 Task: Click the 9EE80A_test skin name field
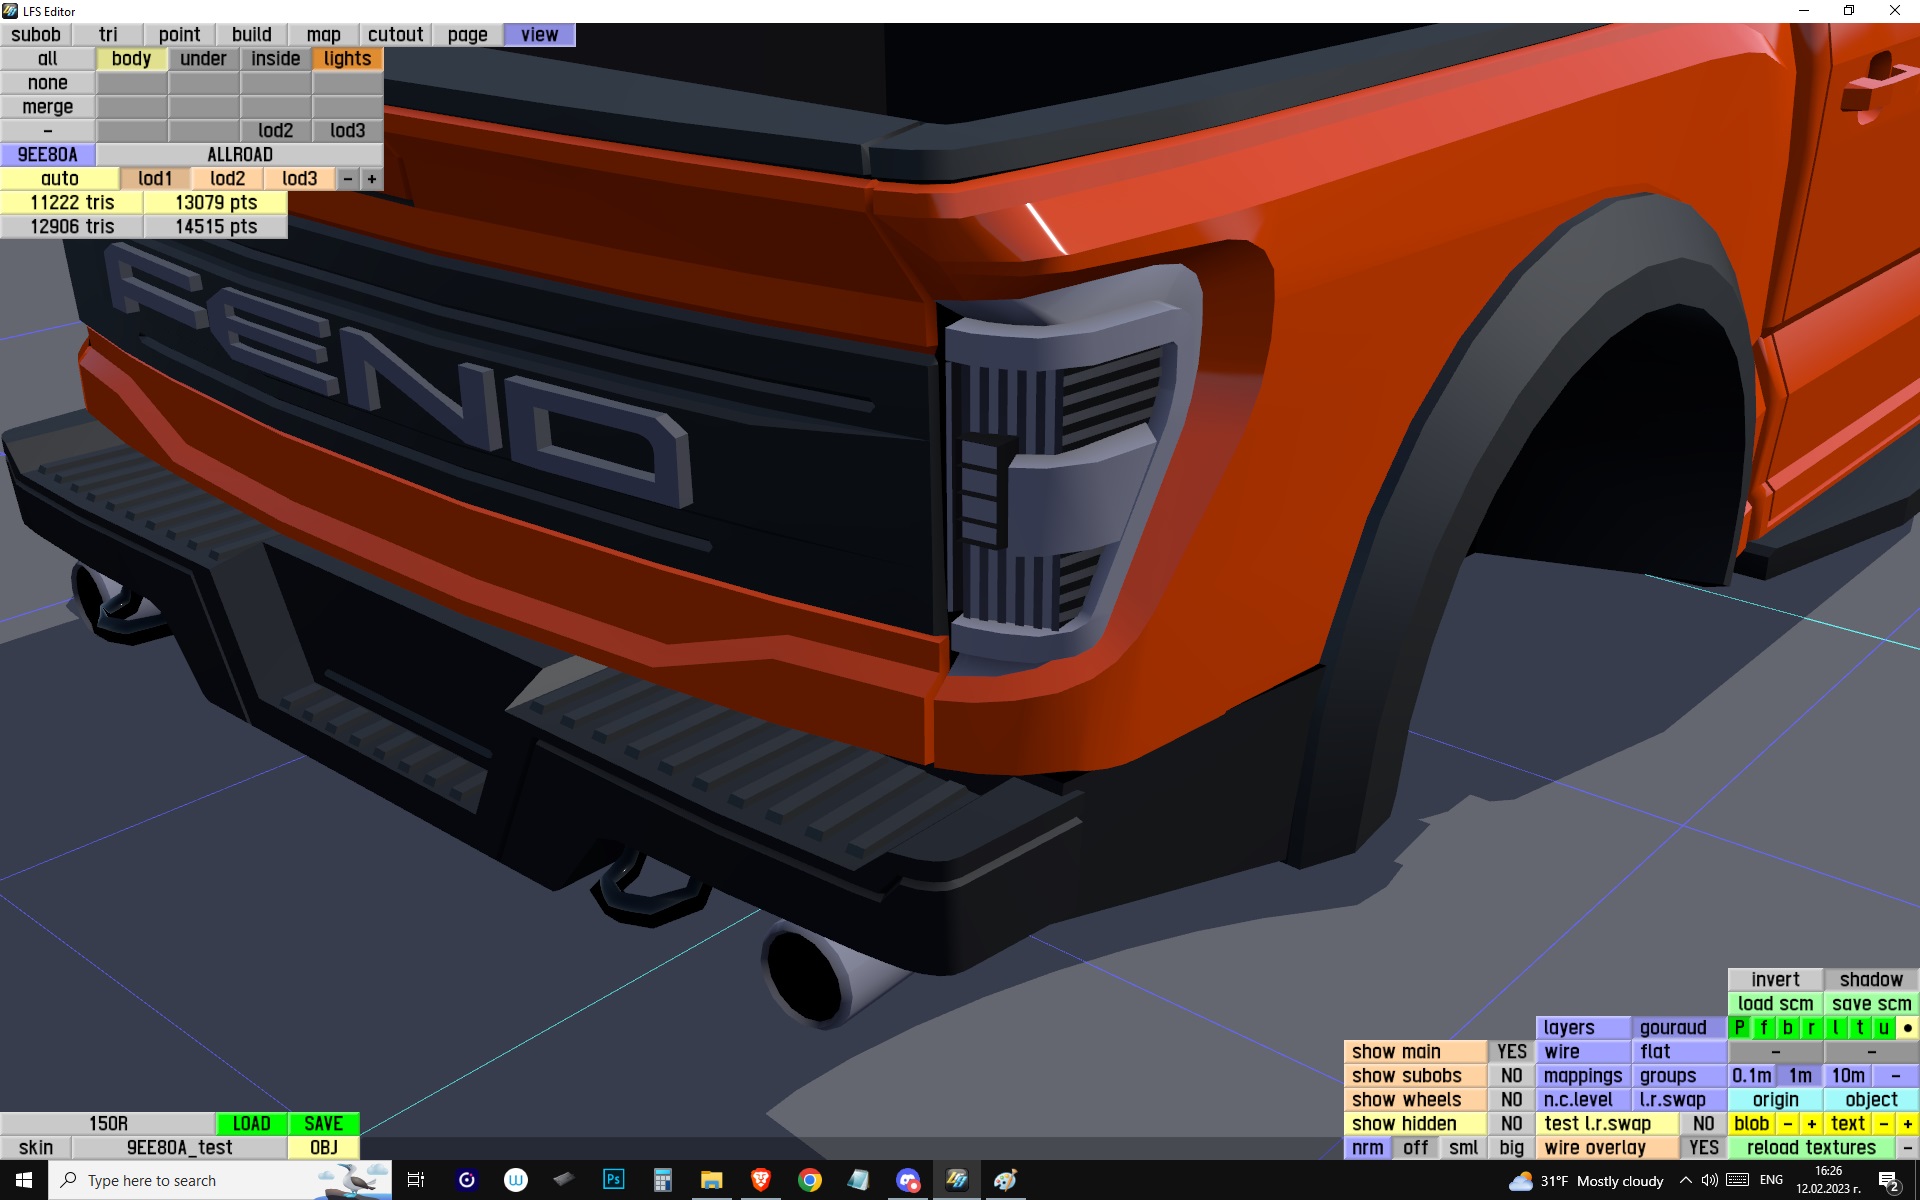[x=179, y=1148]
